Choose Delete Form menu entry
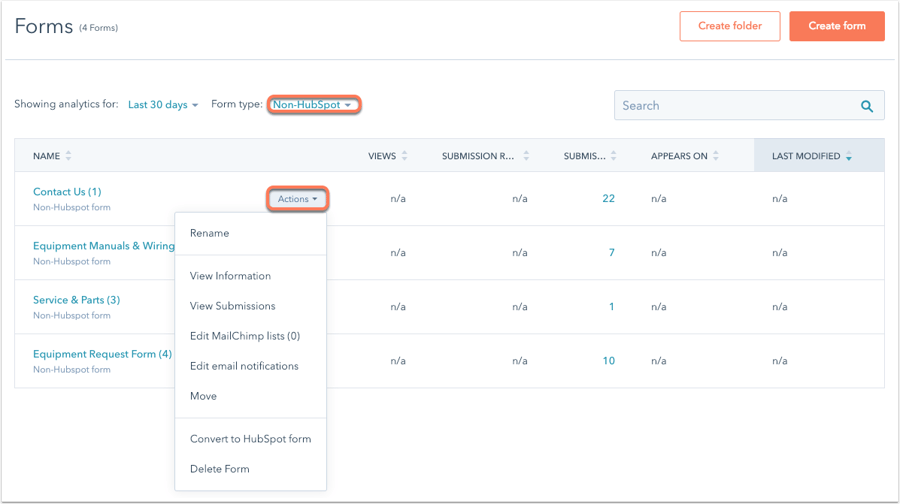 (219, 469)
